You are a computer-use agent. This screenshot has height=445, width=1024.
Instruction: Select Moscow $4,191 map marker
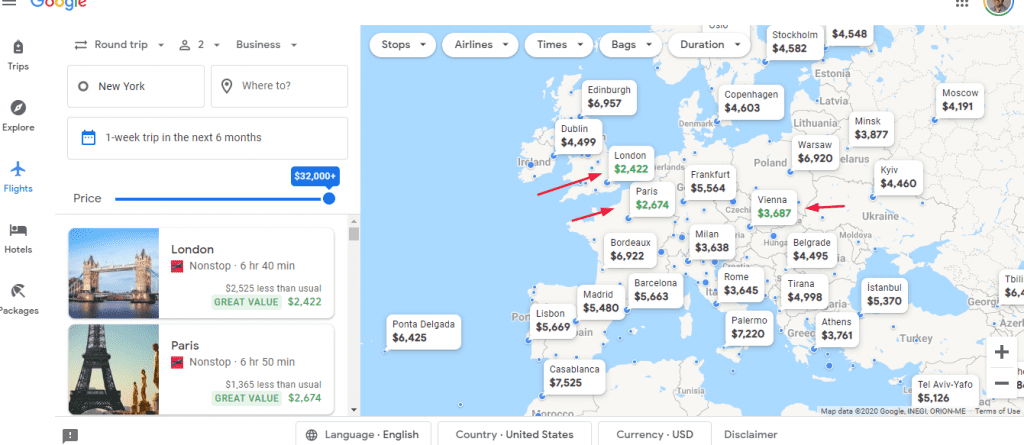tap(960, 101)
